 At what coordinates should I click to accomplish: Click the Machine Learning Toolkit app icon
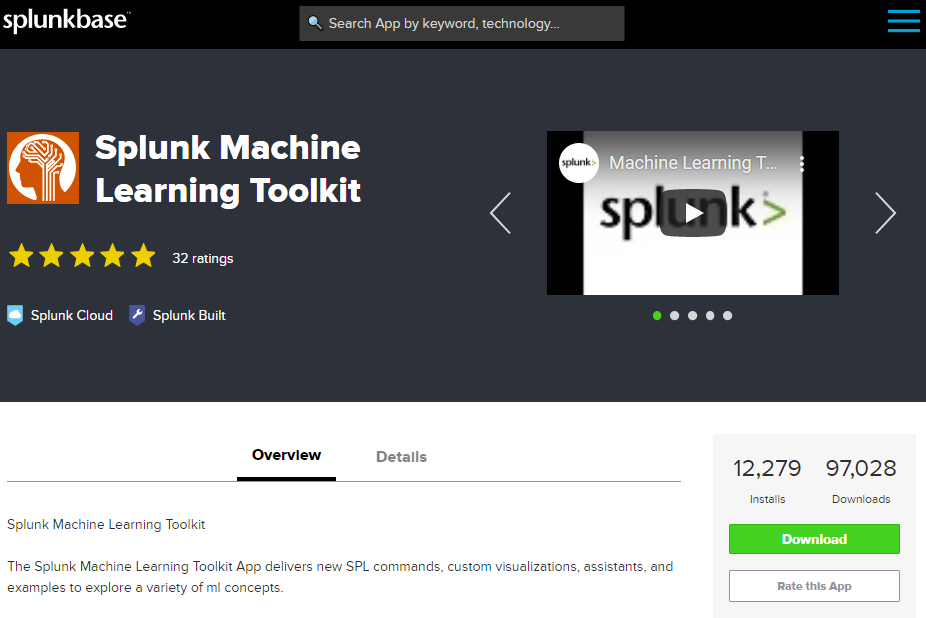[x=43, y=168]
